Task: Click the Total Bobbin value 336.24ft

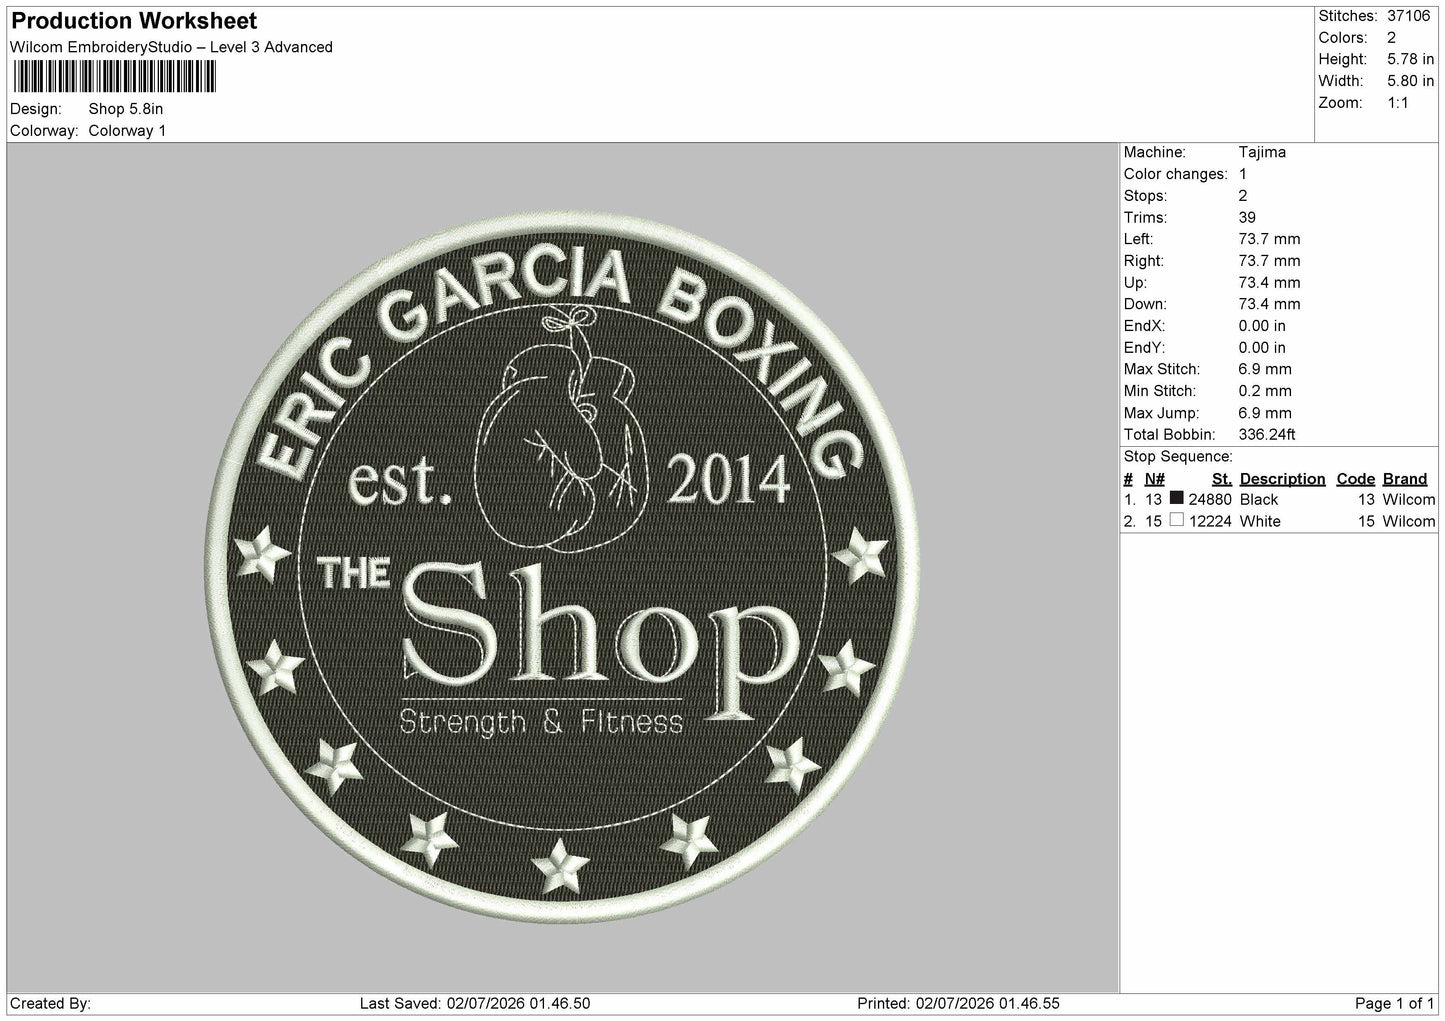Action: click(1267, 435)
